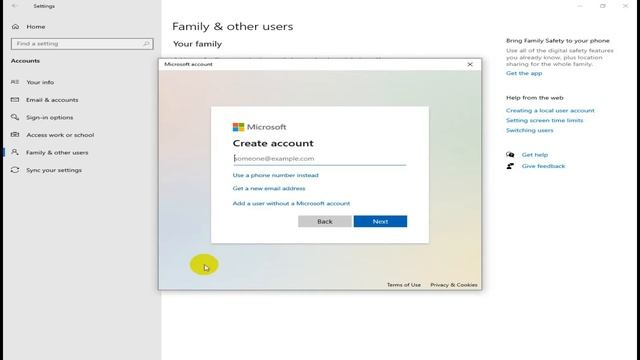The height and width of the screenshot is (360, 640).
Task: Click the Create account heading
Action: tap(273, 143)
